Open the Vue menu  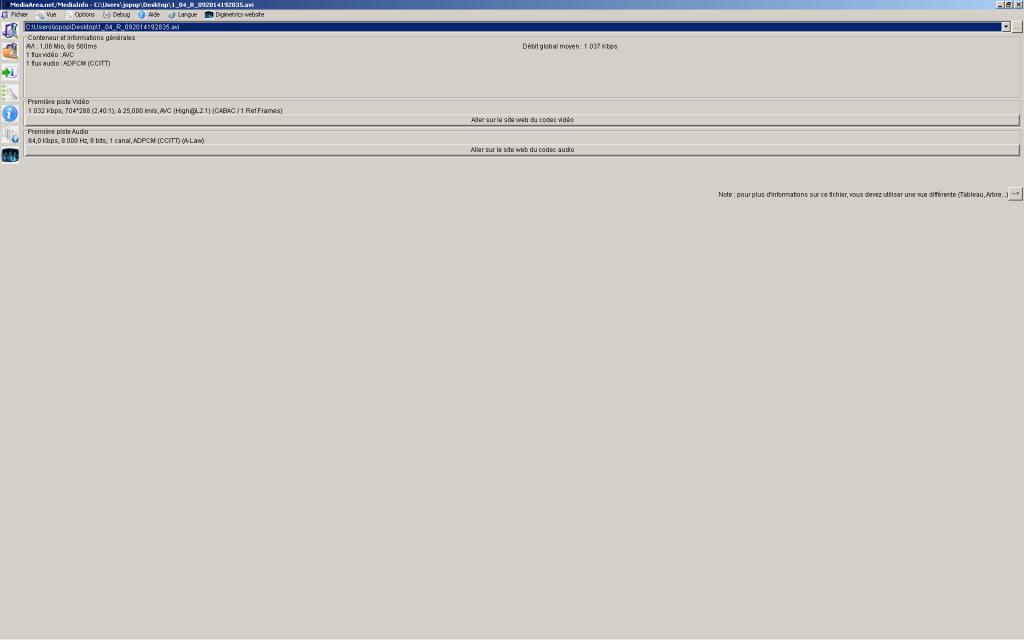pyautogui.click(x=46, y=14)
